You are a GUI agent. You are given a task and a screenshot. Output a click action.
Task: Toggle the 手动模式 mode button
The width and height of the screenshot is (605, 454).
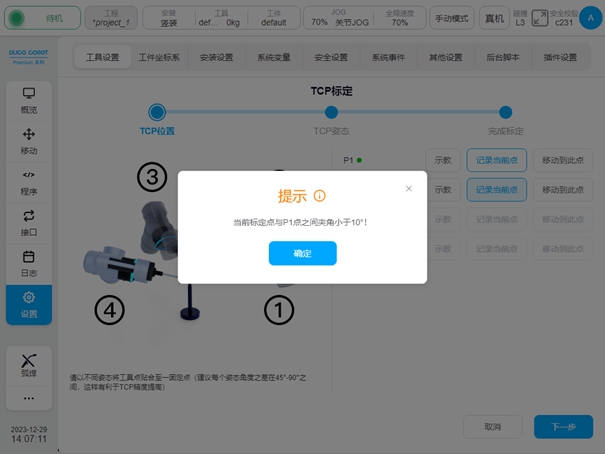(452, 18)
